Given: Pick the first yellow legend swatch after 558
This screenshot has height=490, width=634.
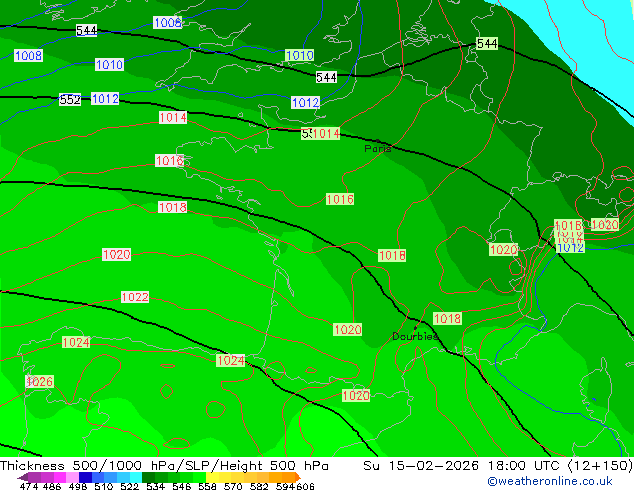Looking at the screenshot, I should tap(212, 477).
